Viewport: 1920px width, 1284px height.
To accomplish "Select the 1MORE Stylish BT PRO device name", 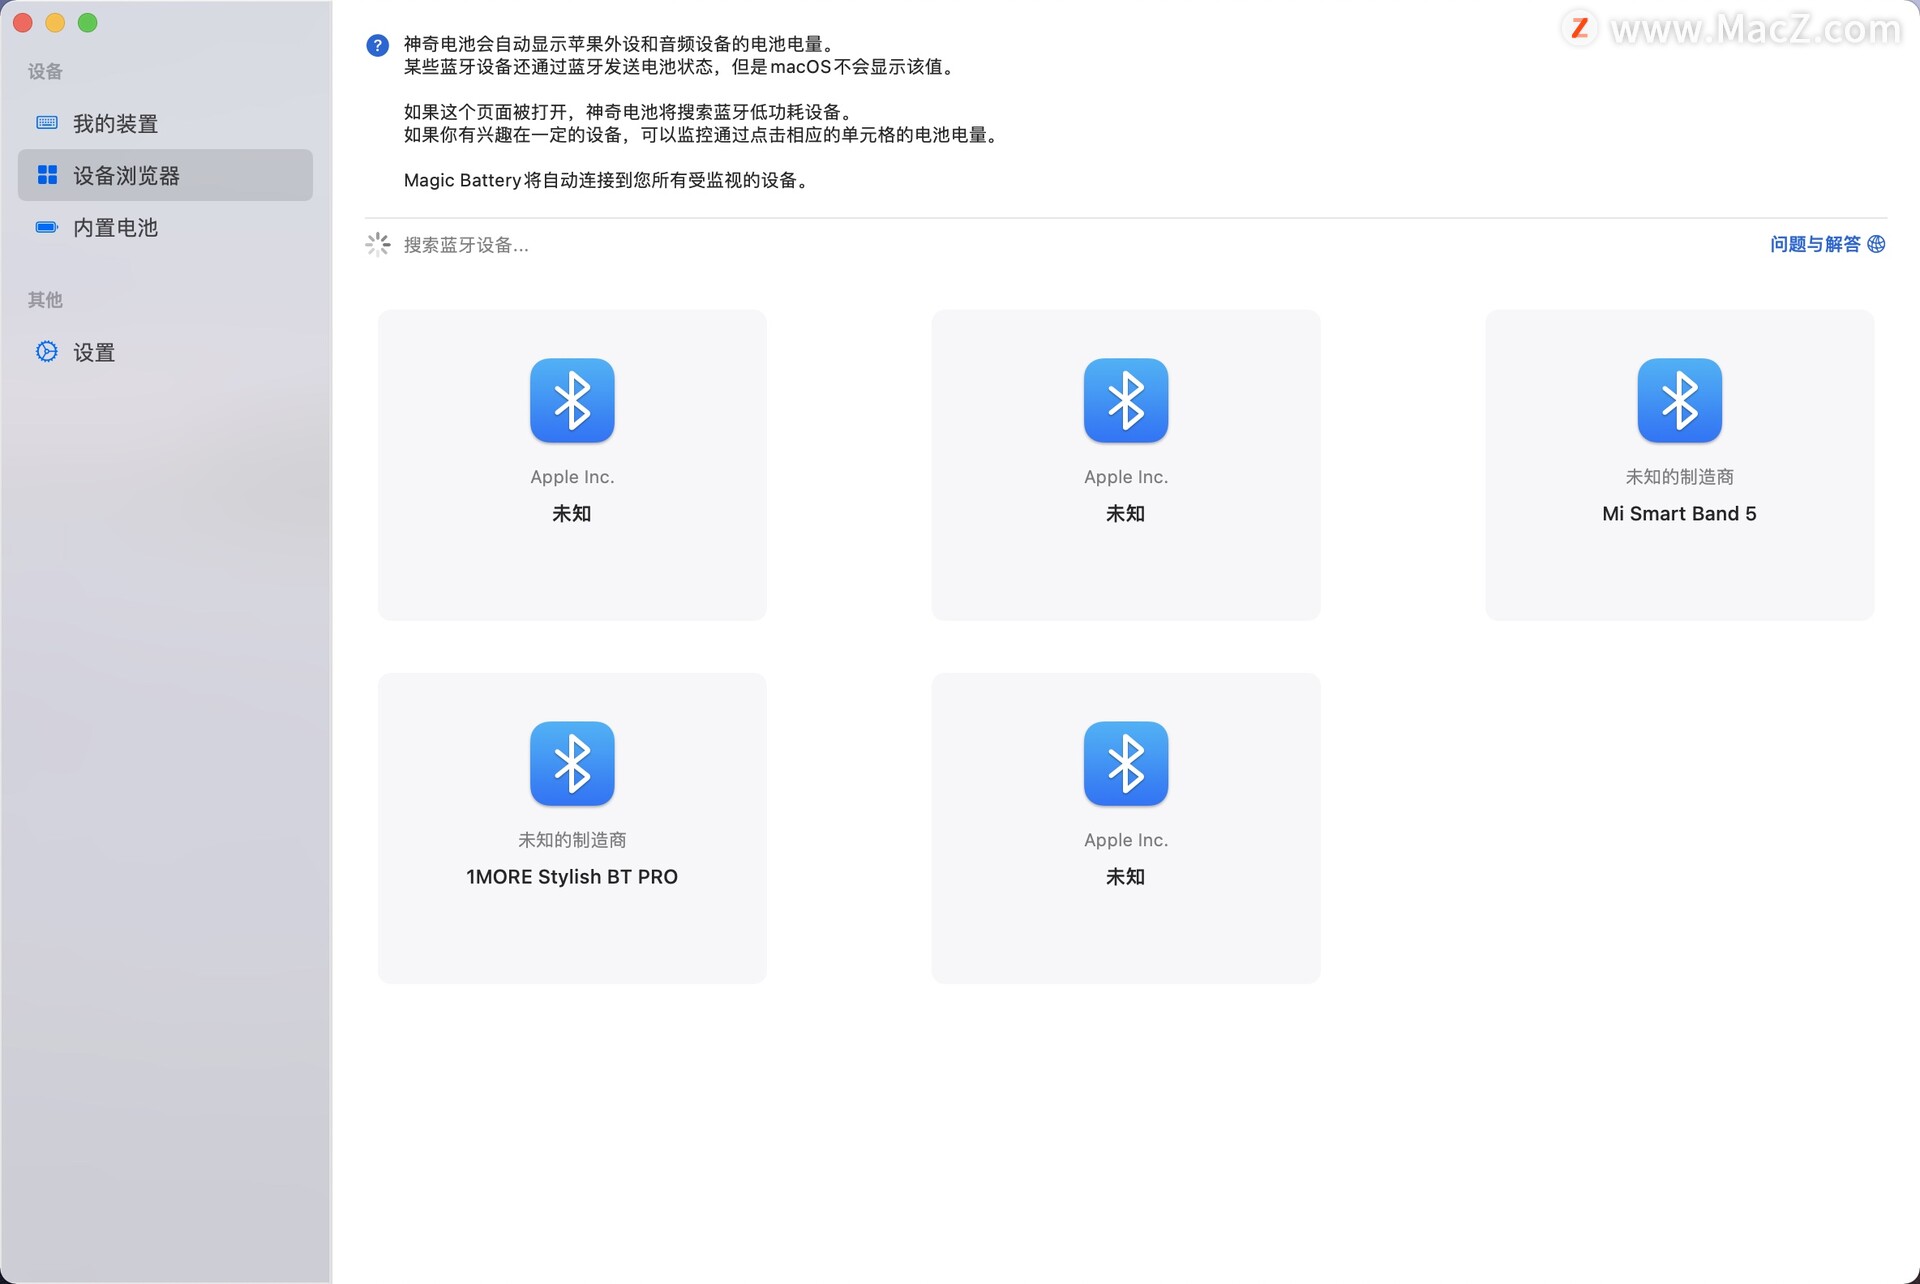I will (x=572, y=876).
